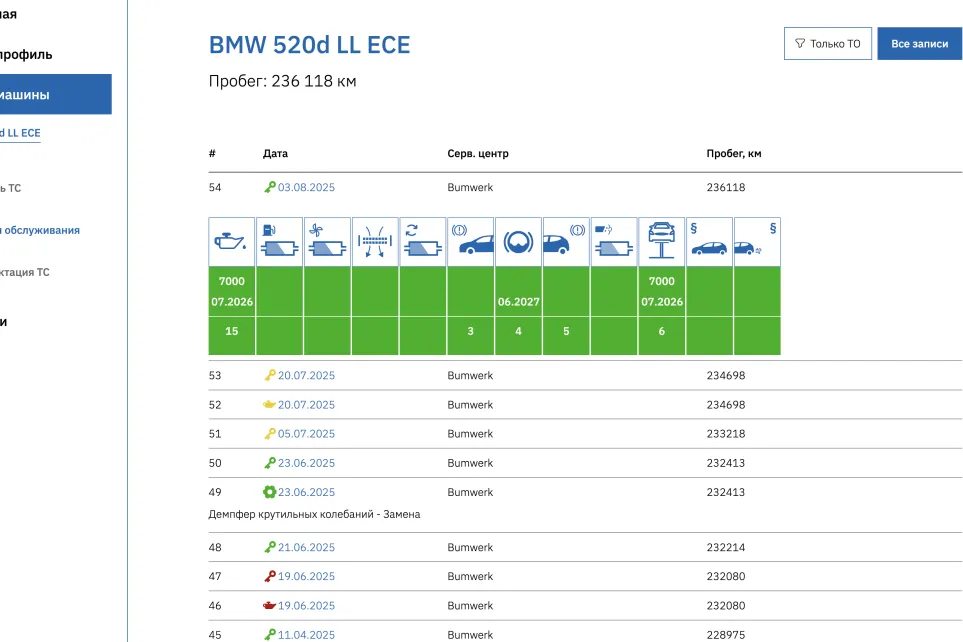Select the LL ECE vehicle sidebar link
Screen dimensions: 963x642
pyautogui.click(x=20, y=133)
